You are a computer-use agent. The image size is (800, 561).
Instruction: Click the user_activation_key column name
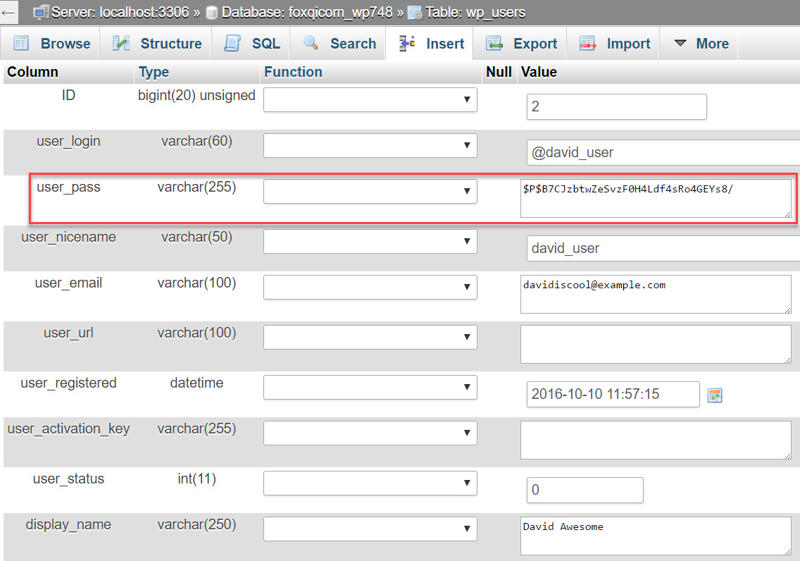click(68, 429)
